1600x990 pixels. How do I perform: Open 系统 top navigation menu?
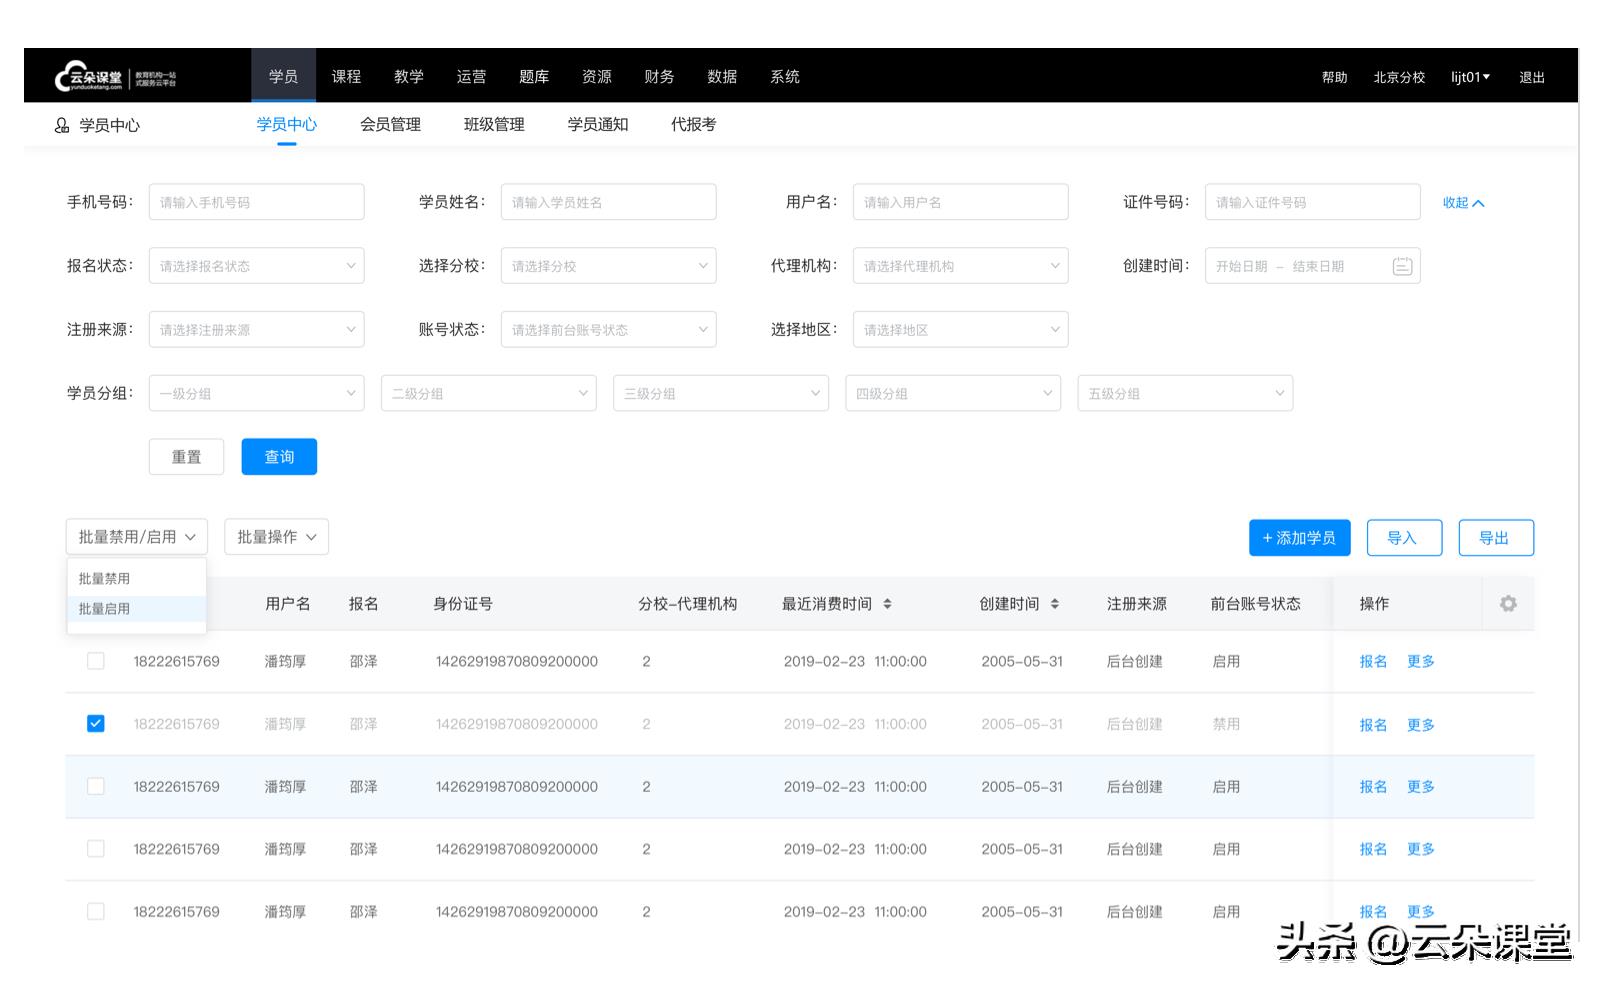(785, 76)
